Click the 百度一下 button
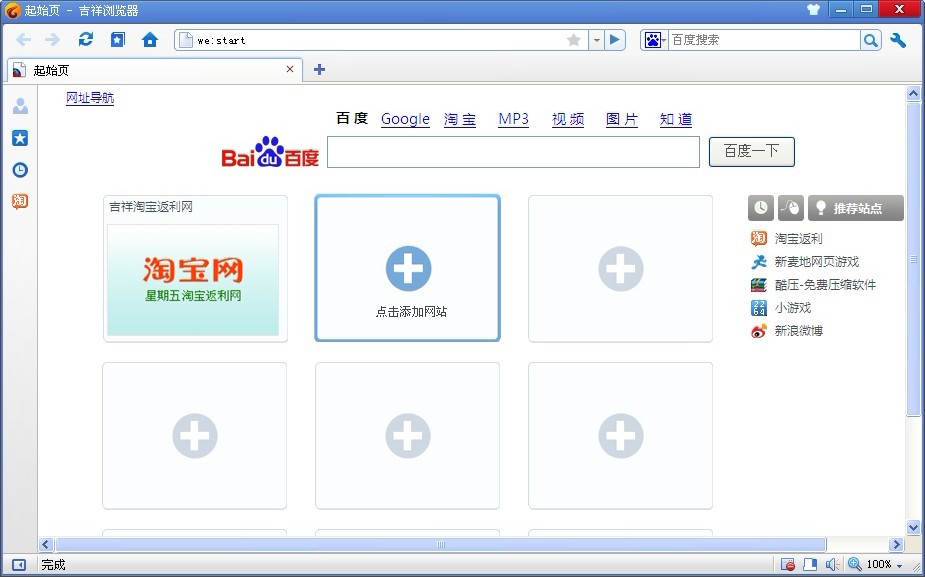The width and height of the screenshot is (925, 577). [752, 152]
